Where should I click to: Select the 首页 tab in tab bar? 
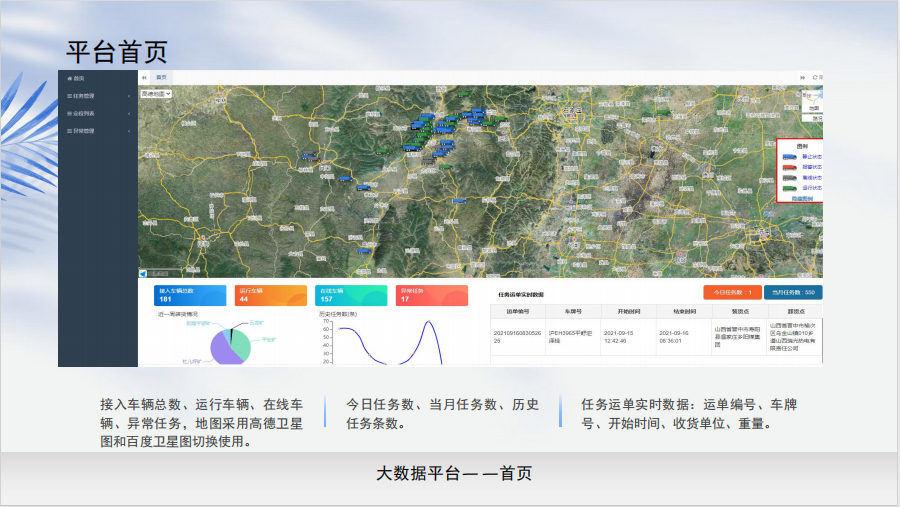coord(161,77)
